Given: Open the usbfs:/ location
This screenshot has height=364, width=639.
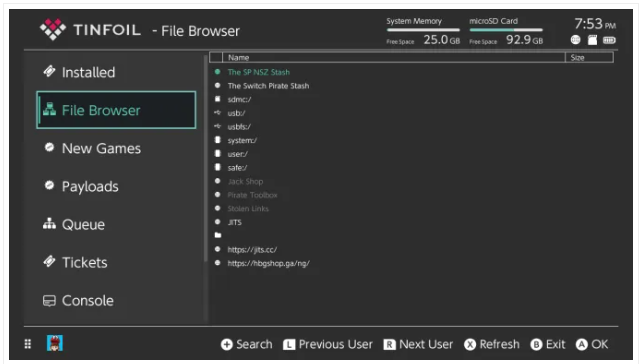Looking at the screenshot, I should tap(239, 127).
